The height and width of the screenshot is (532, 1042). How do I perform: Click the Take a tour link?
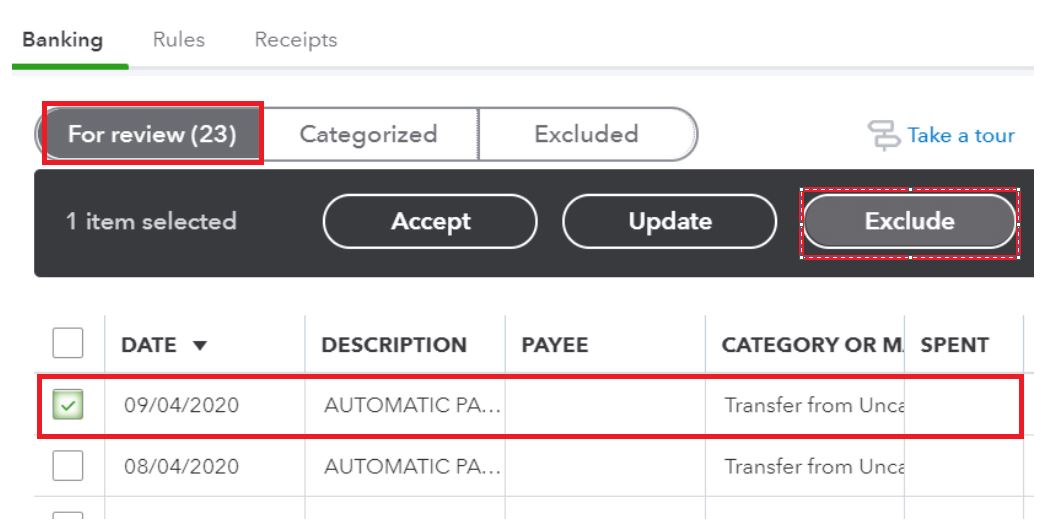[x=960, y=135]
